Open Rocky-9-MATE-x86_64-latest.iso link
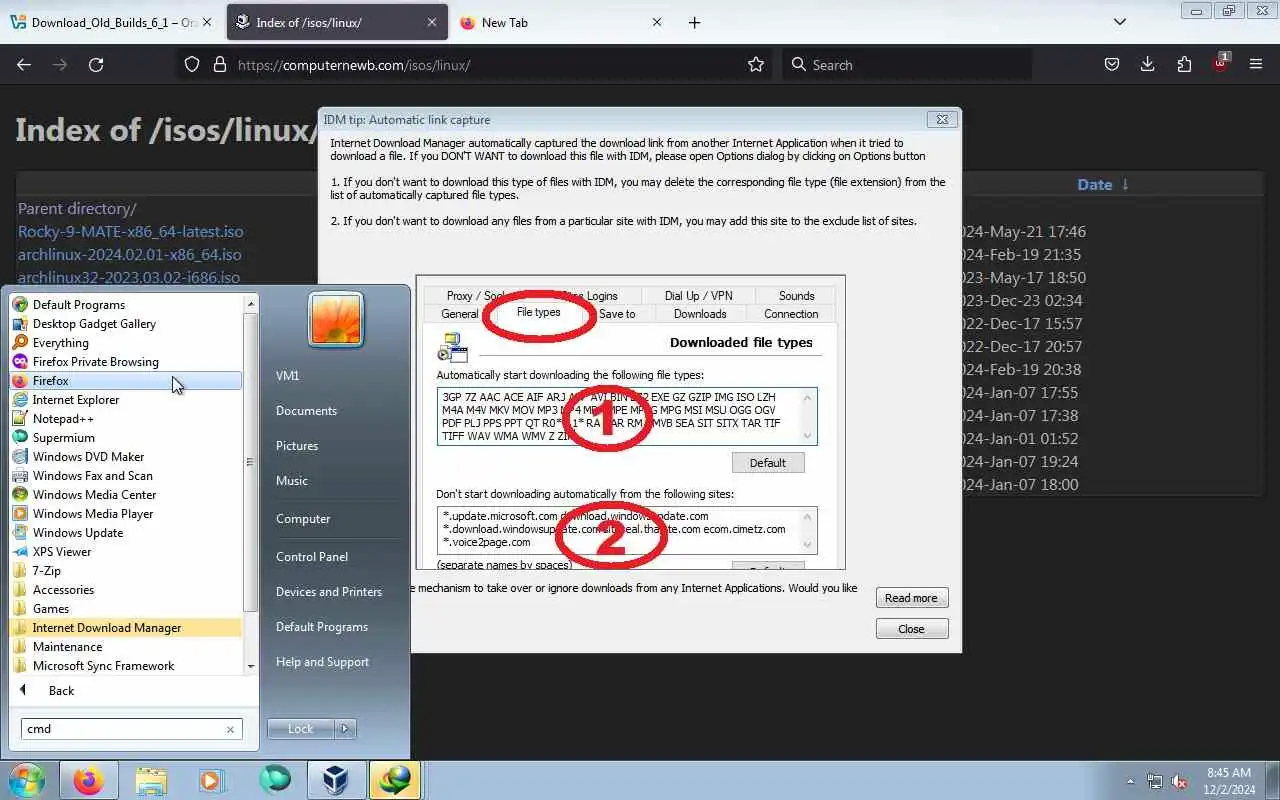1280x800 pixels. coord(131,232)
